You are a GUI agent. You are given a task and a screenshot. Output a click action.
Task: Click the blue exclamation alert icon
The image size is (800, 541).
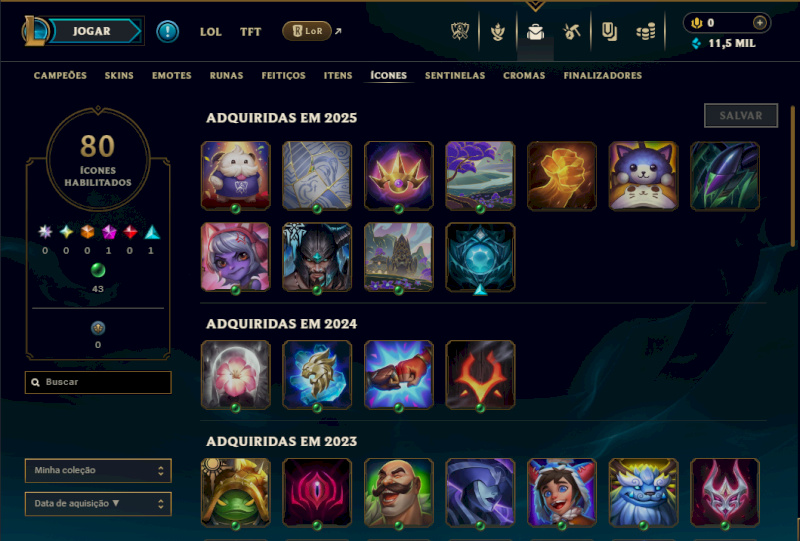click(x=167, y=32)
